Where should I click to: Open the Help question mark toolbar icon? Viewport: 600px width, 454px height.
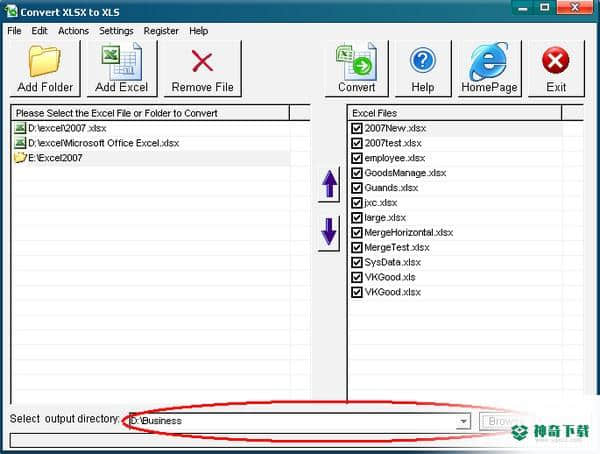click(422, 61)
